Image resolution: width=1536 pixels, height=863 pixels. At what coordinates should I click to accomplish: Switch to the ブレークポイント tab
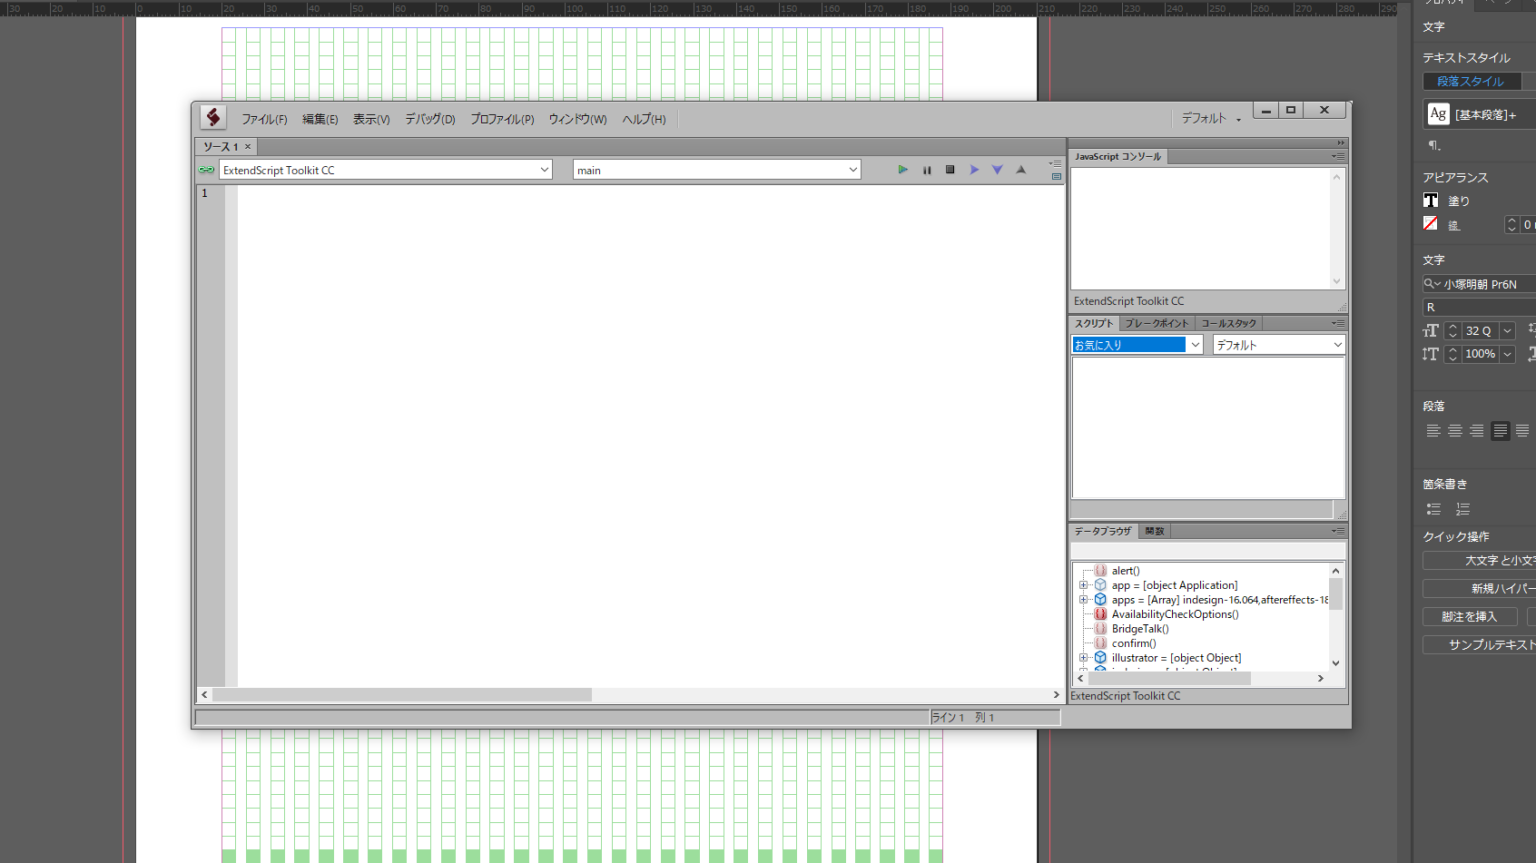point(1156,323)
